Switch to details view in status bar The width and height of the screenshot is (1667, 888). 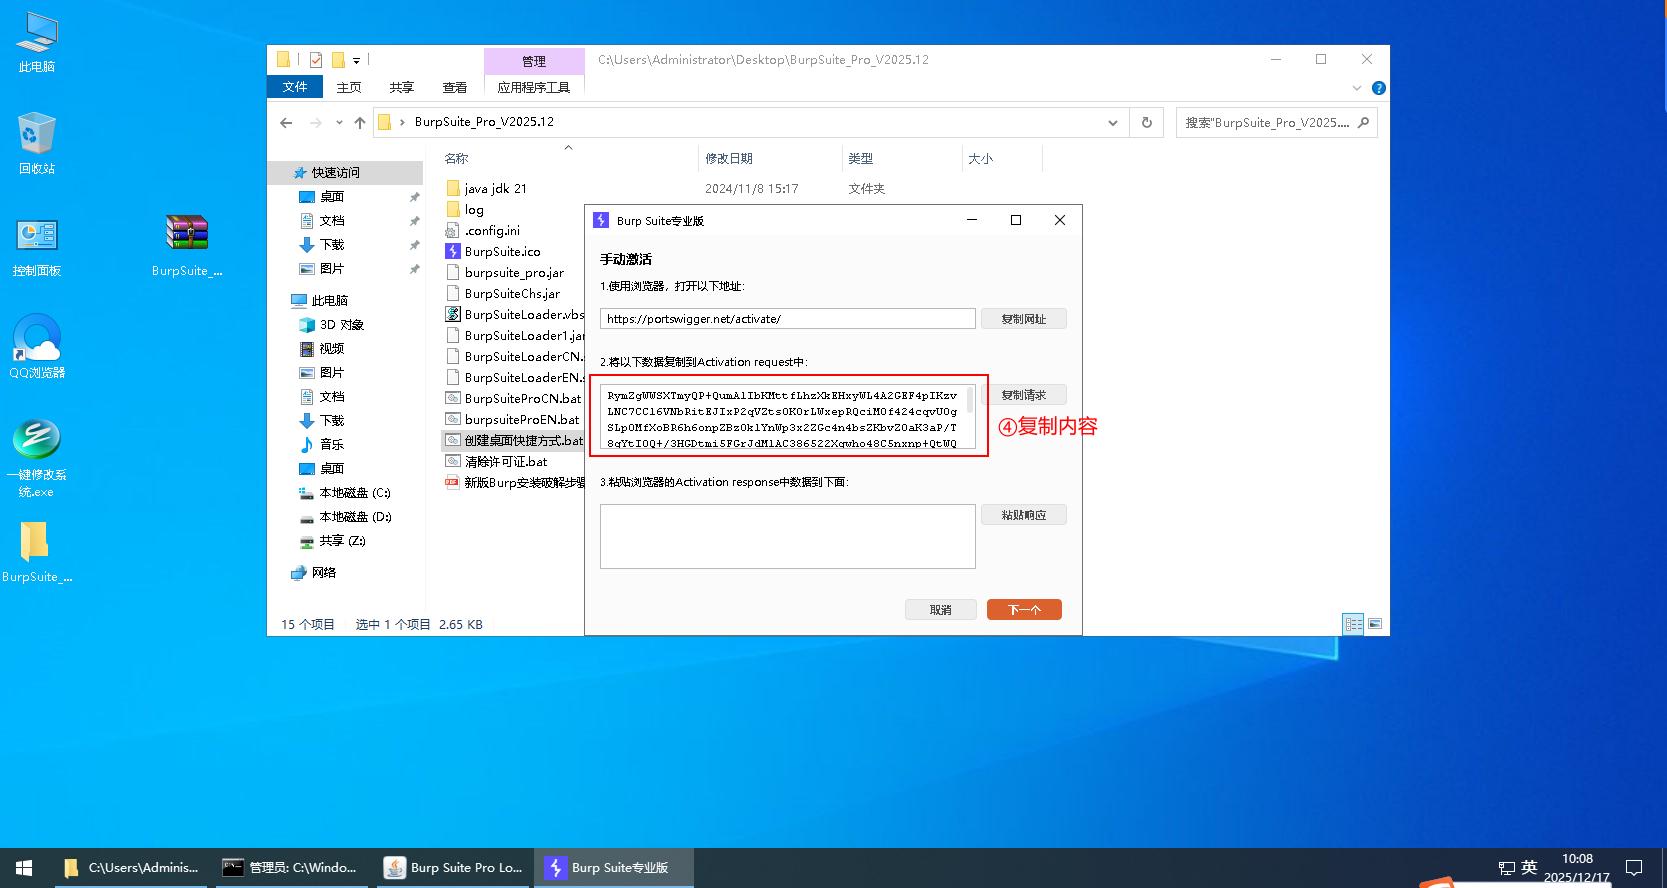click(x=1353, y=624)
